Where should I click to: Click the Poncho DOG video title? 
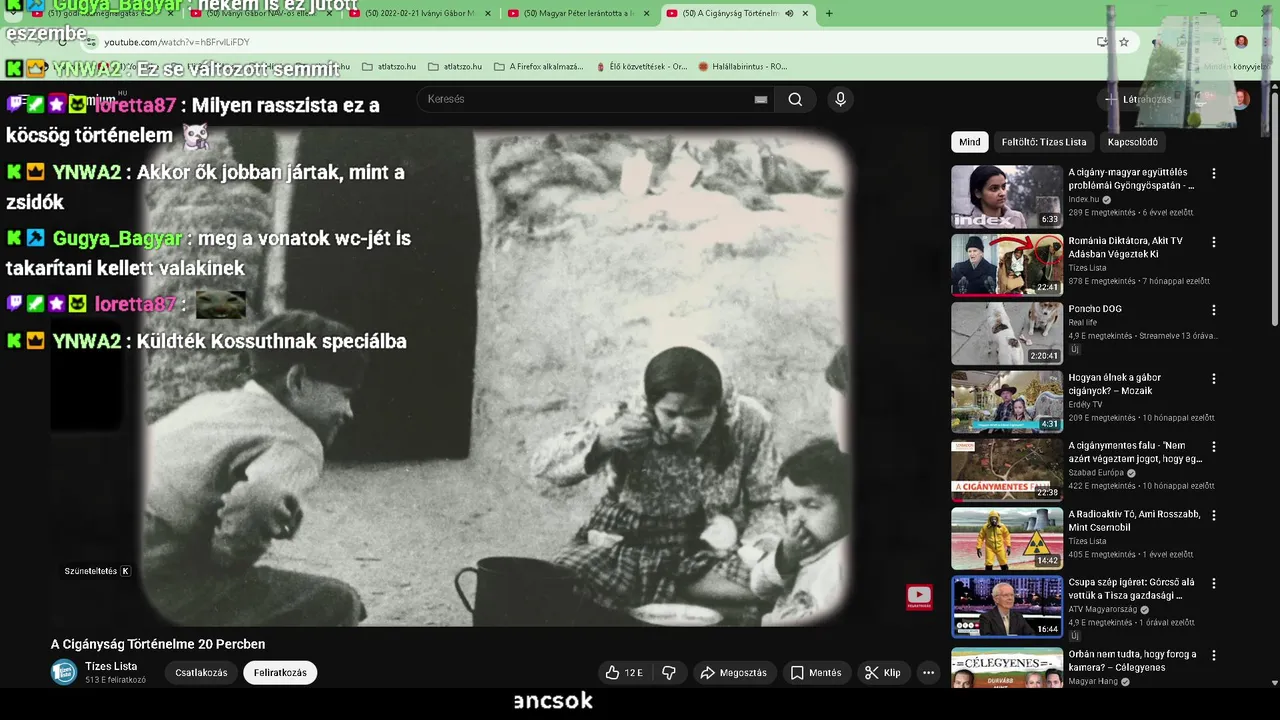pyautogui.click(x=1095, y=309)
